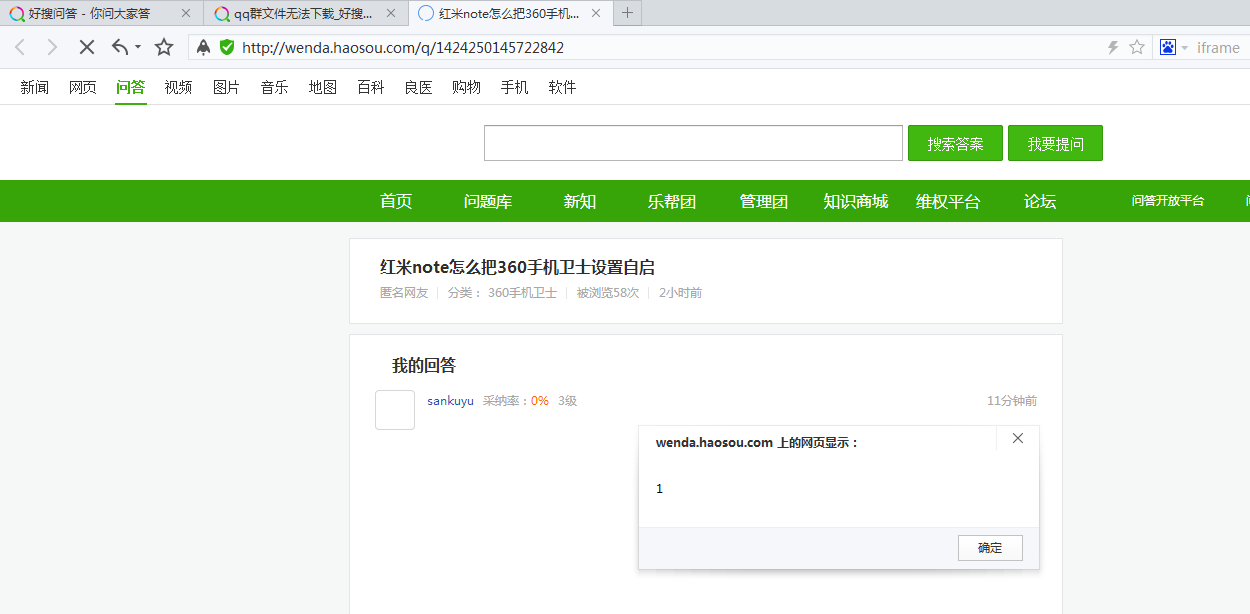Open the 良医 search category
The height and width of the screenshot is (614, 1250).
418,88
